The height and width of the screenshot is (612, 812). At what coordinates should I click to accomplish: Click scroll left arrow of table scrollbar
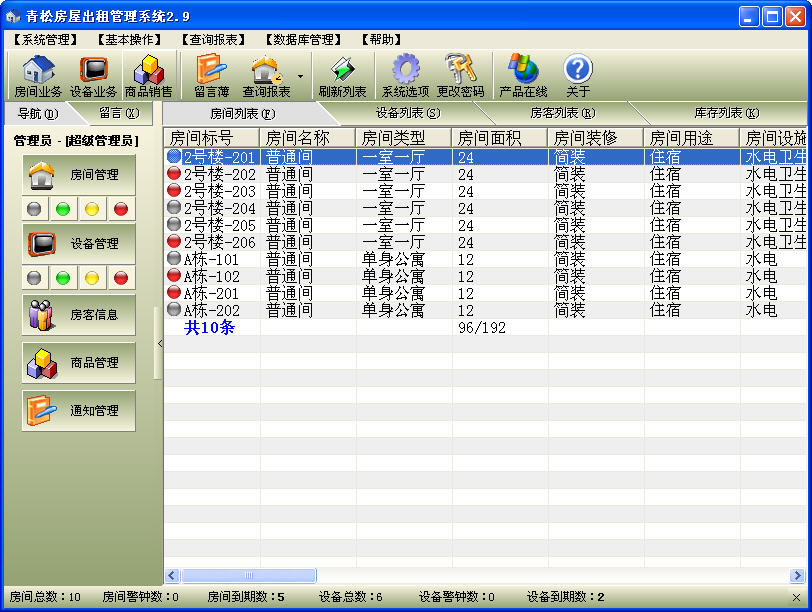[172, 575]
